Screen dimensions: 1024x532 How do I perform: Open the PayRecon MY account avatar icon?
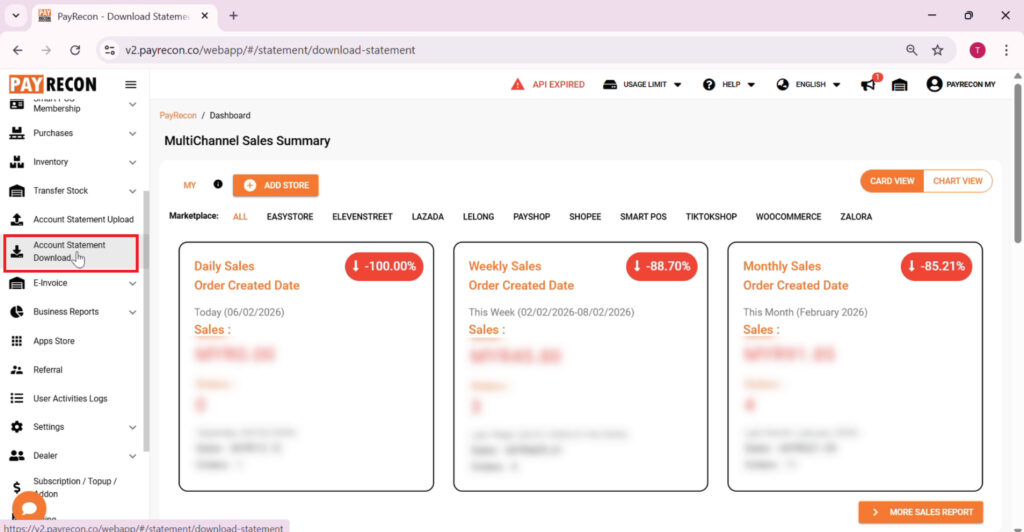click(x=934, y=84)
